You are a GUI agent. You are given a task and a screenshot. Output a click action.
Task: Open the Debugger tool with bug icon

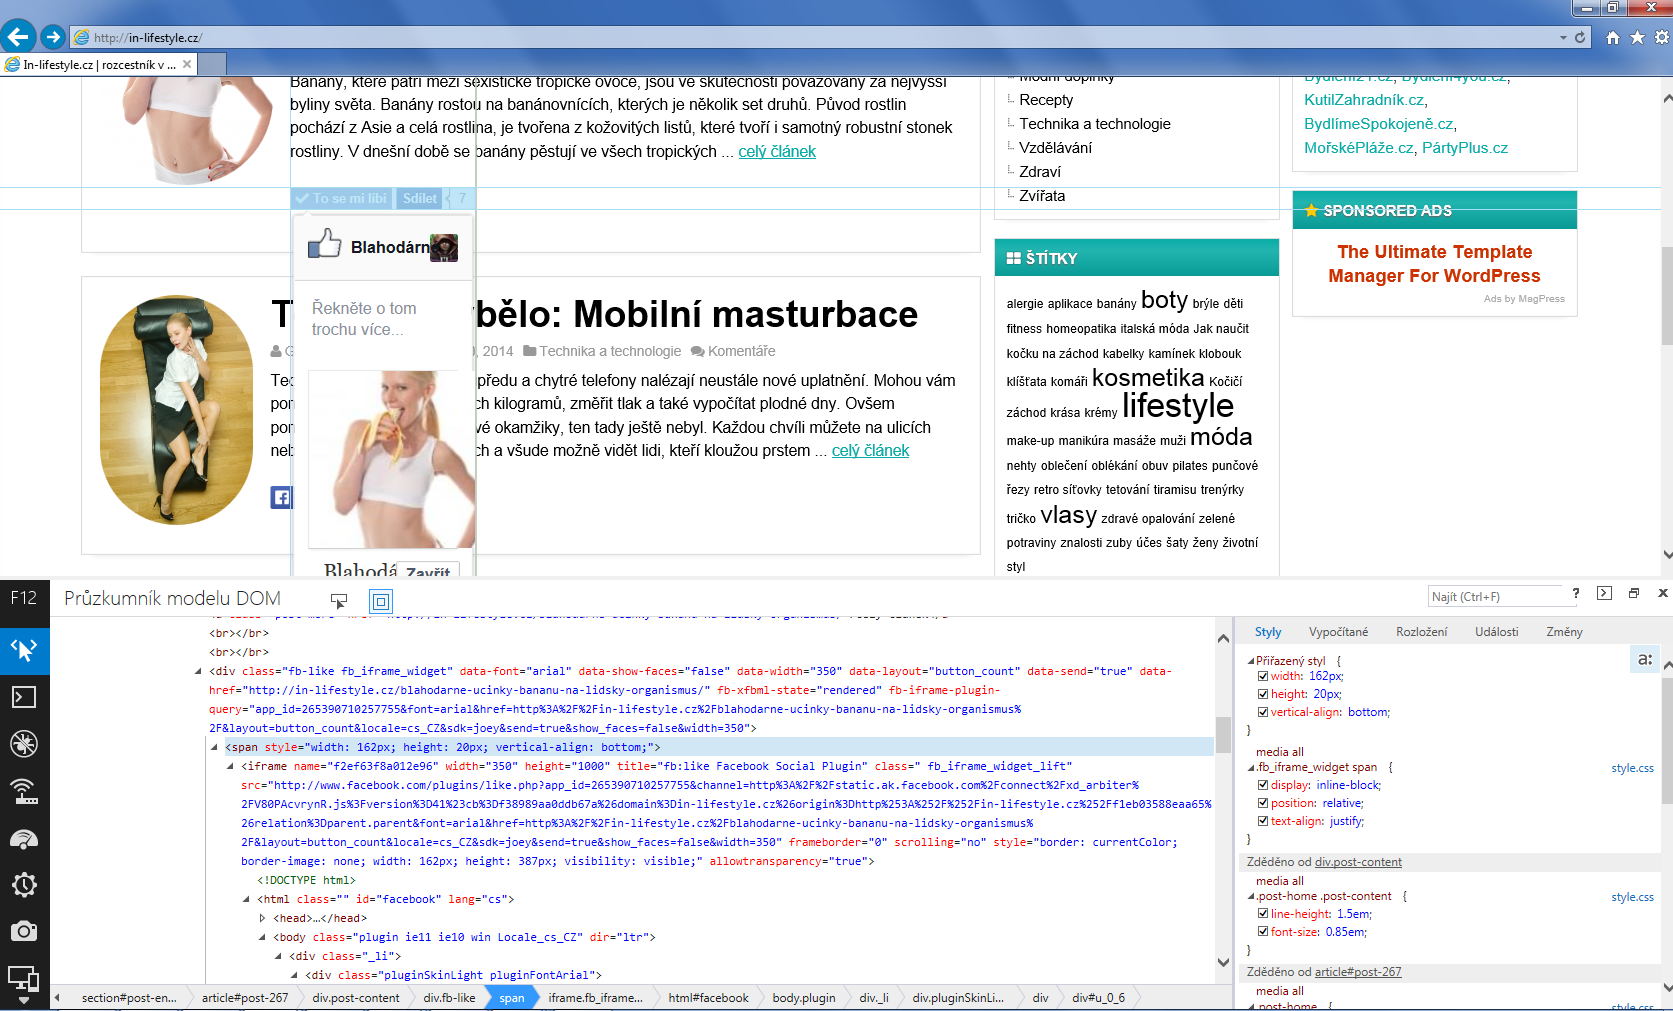click(24, 744)
